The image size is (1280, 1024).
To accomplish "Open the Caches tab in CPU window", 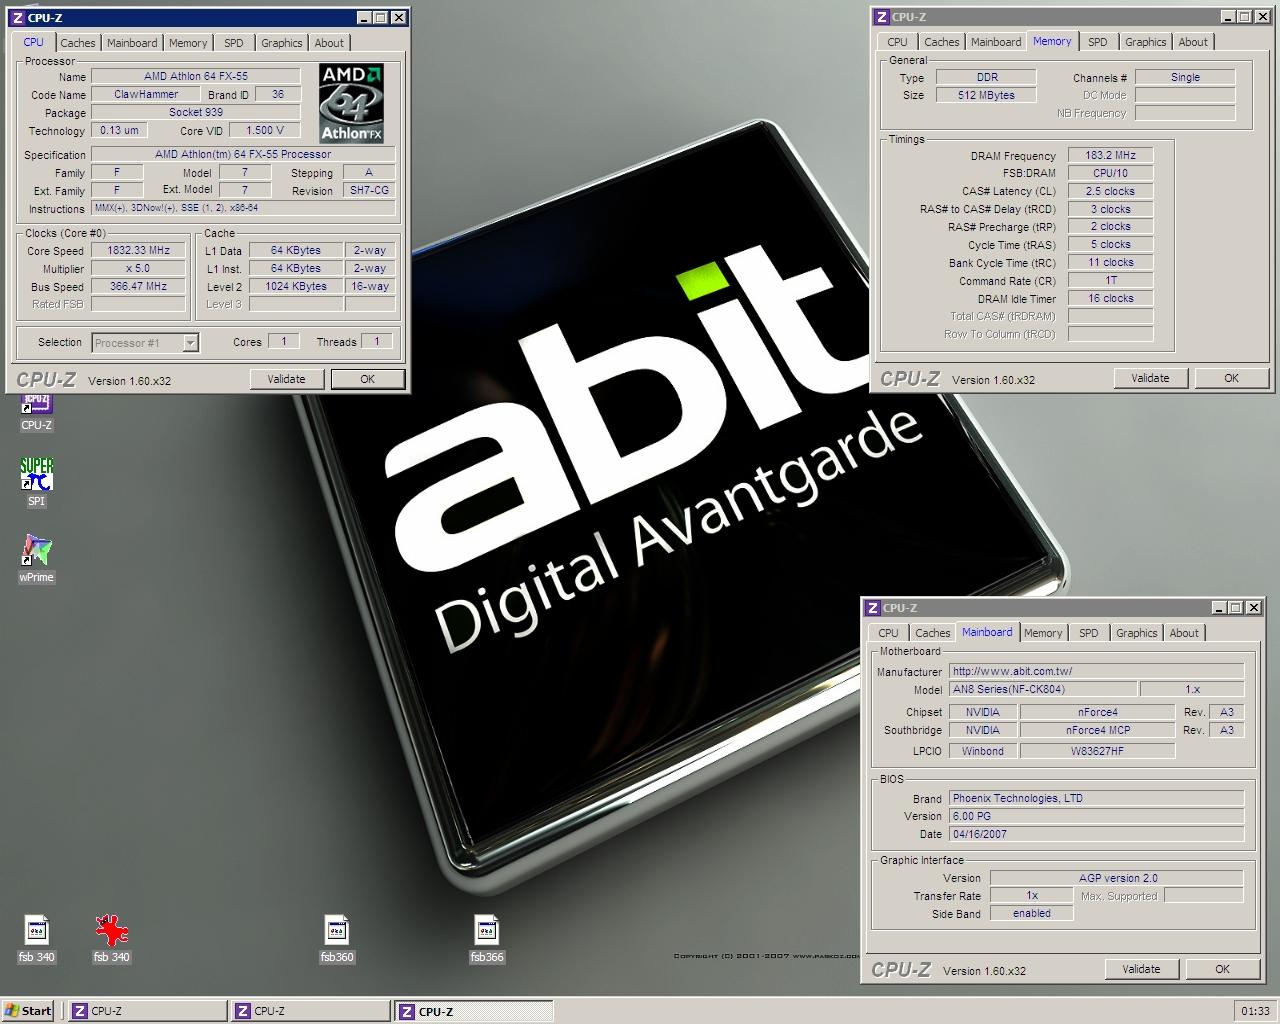I will pos(77,43).
